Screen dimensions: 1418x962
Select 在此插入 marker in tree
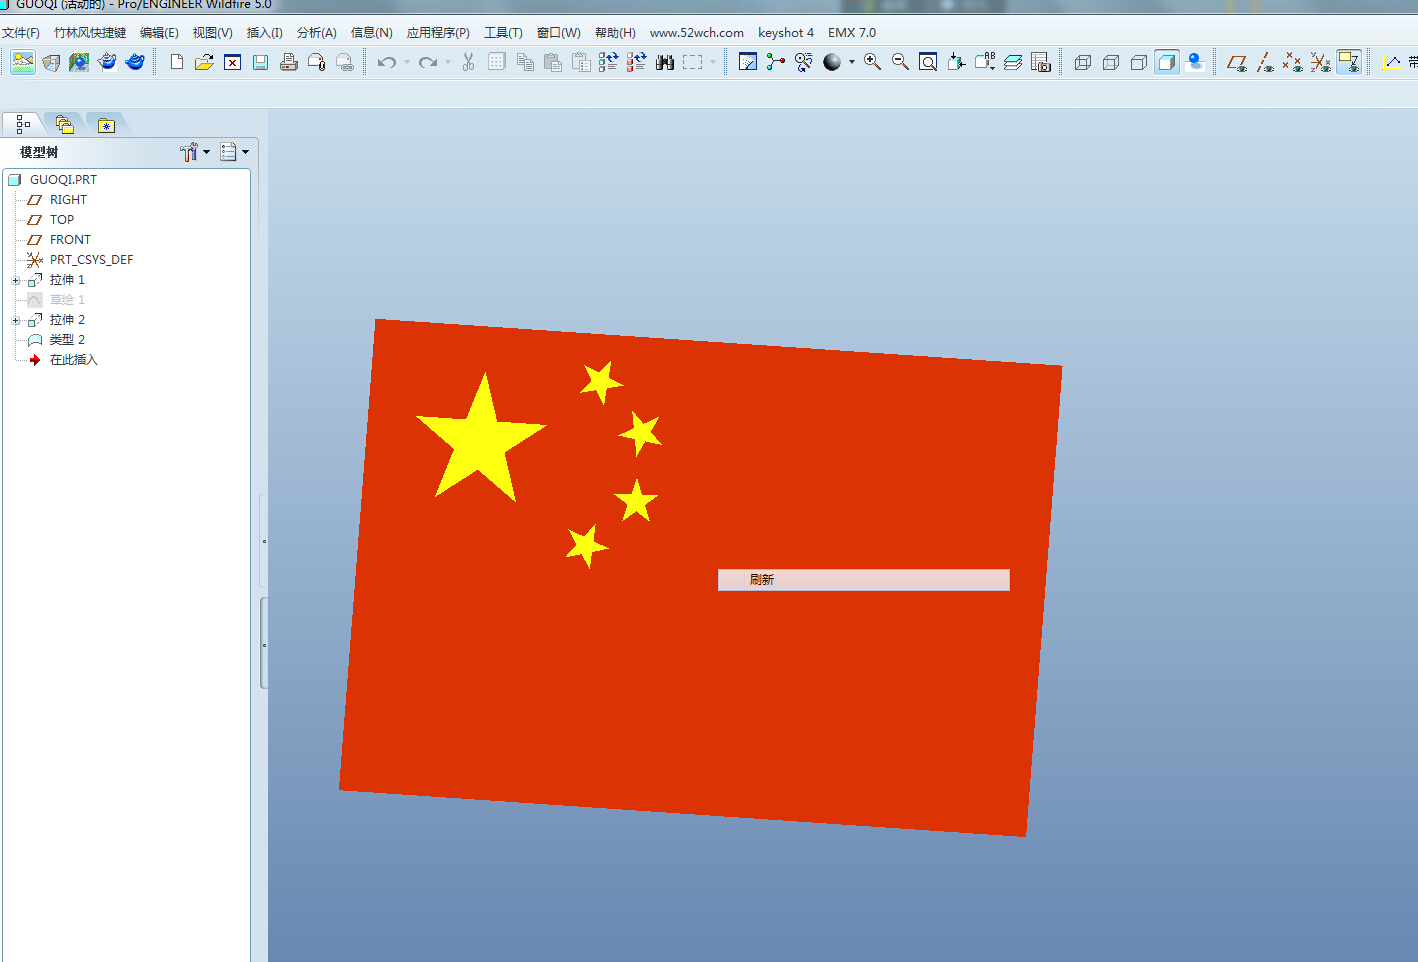[73, 360]
